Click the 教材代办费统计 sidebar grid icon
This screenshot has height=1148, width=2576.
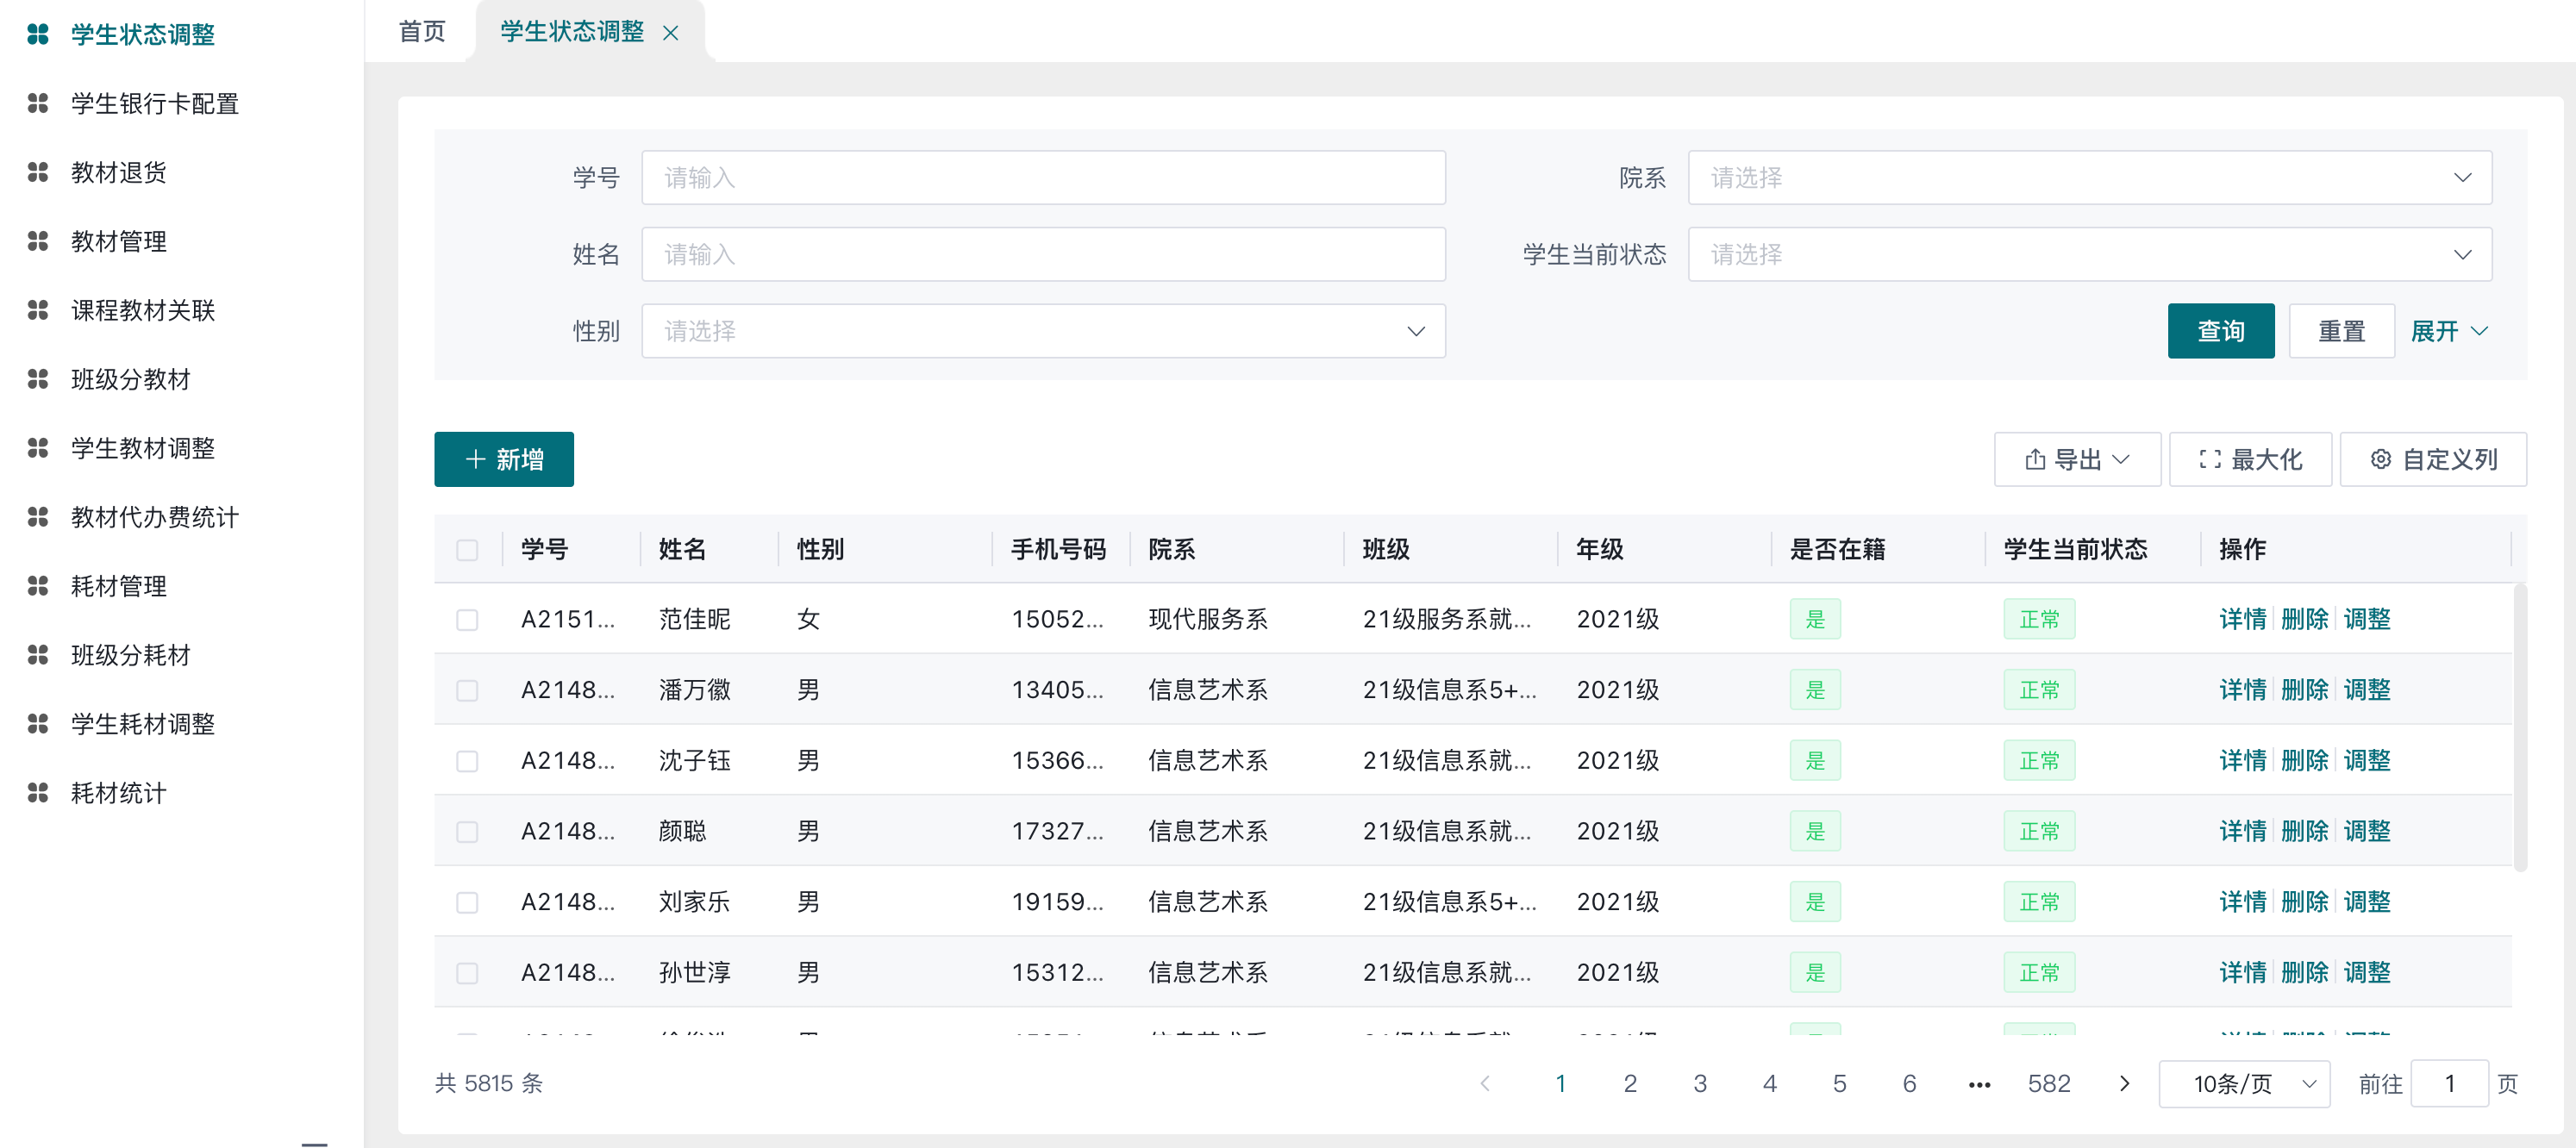[38, 518]
